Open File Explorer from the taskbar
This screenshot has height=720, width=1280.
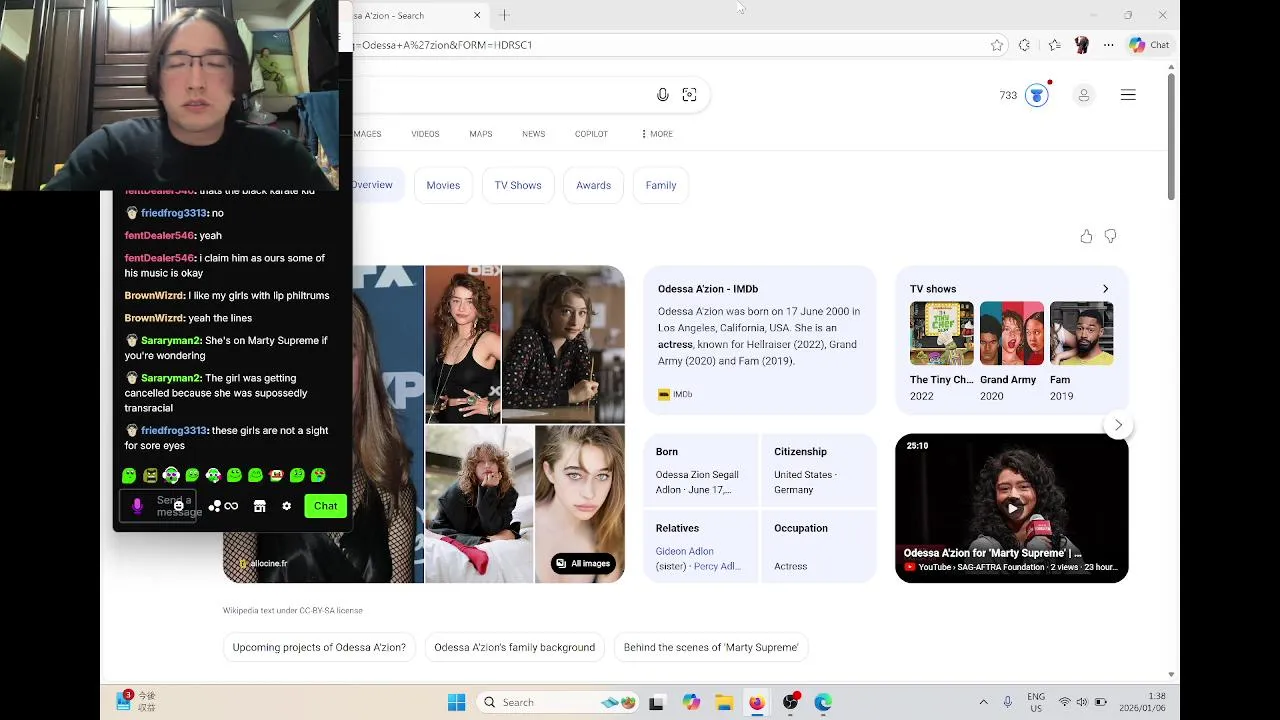coord(723,702)
